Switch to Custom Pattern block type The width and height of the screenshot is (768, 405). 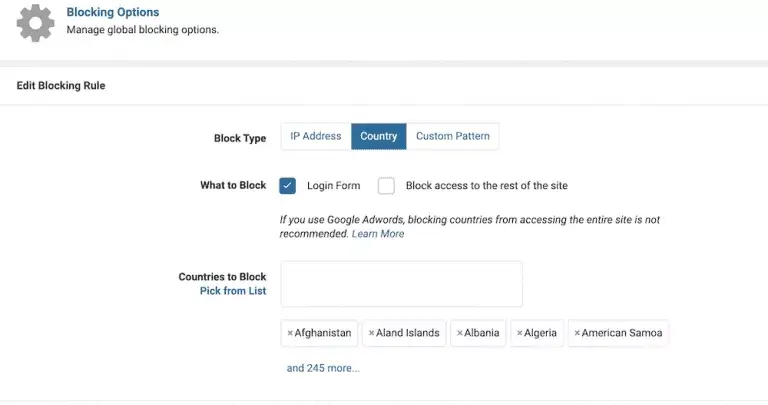coord(453,137)
